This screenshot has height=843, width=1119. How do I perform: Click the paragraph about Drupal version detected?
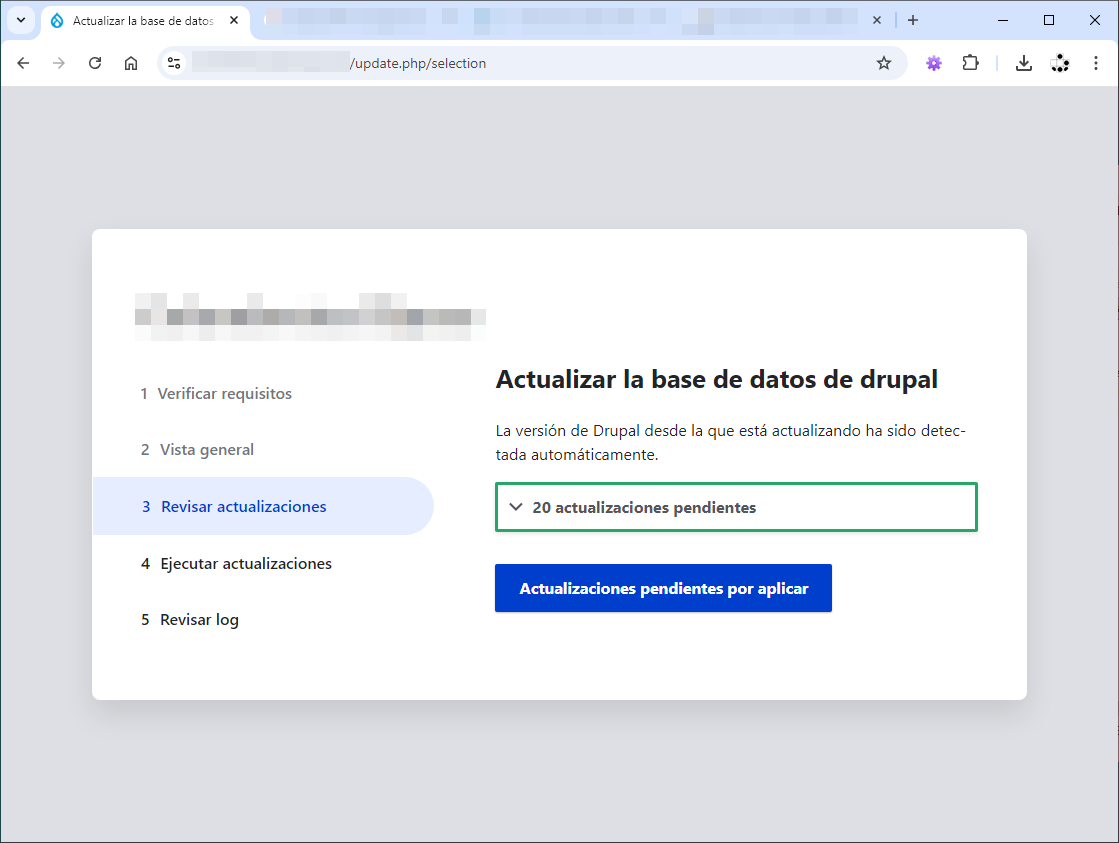[x=731, y=443]
